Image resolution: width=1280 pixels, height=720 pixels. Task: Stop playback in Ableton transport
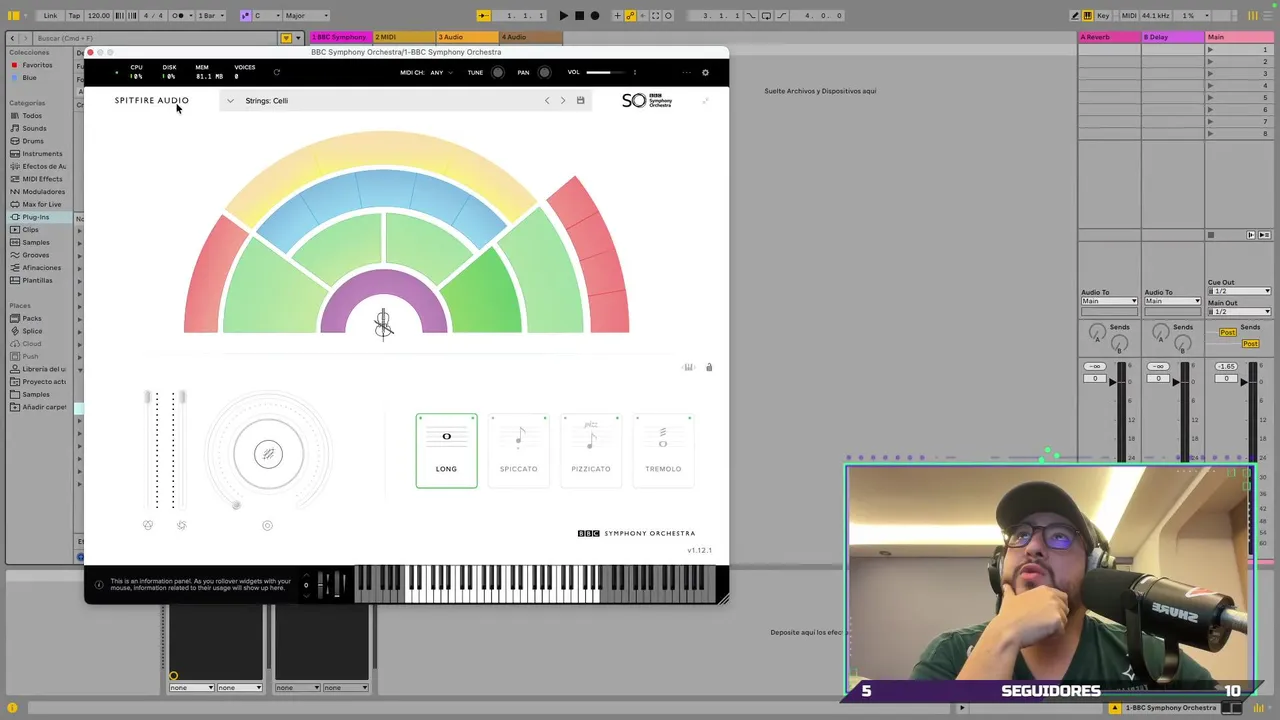click(x=579, y=15)
